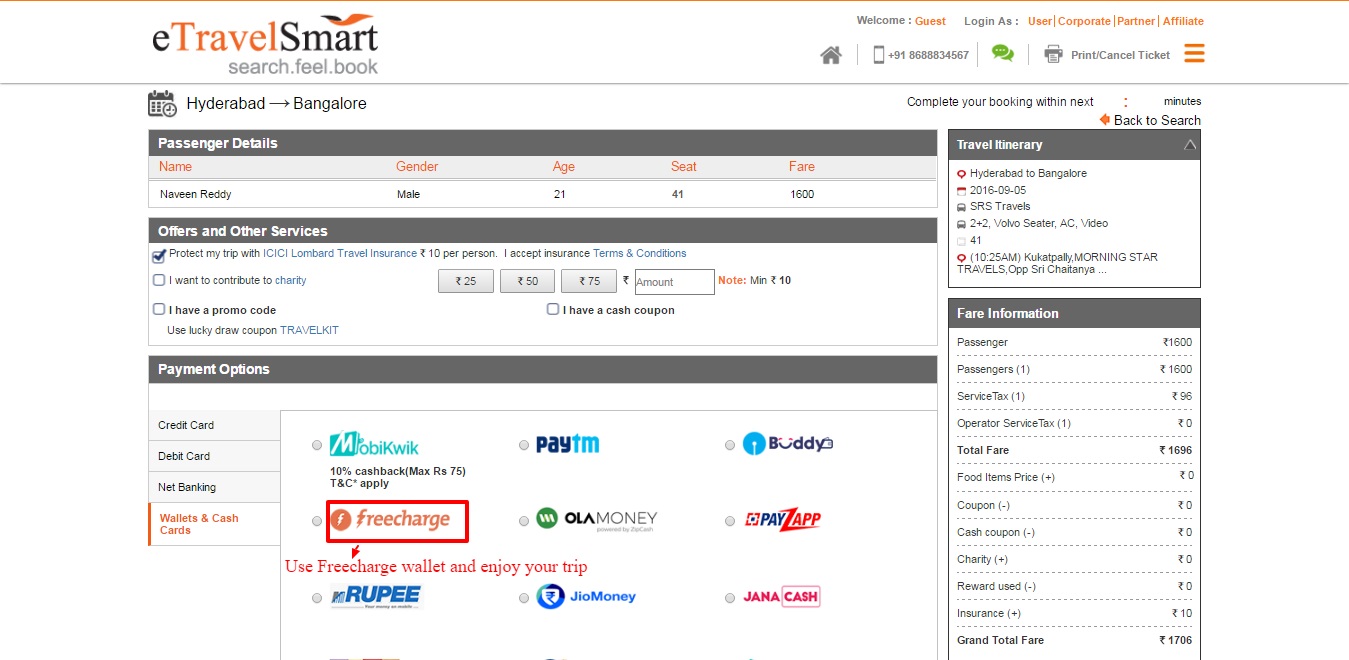Click passenger name Naveen Reddy
The height and width of the screenshot is (660, 1349).
pos(195,194)
